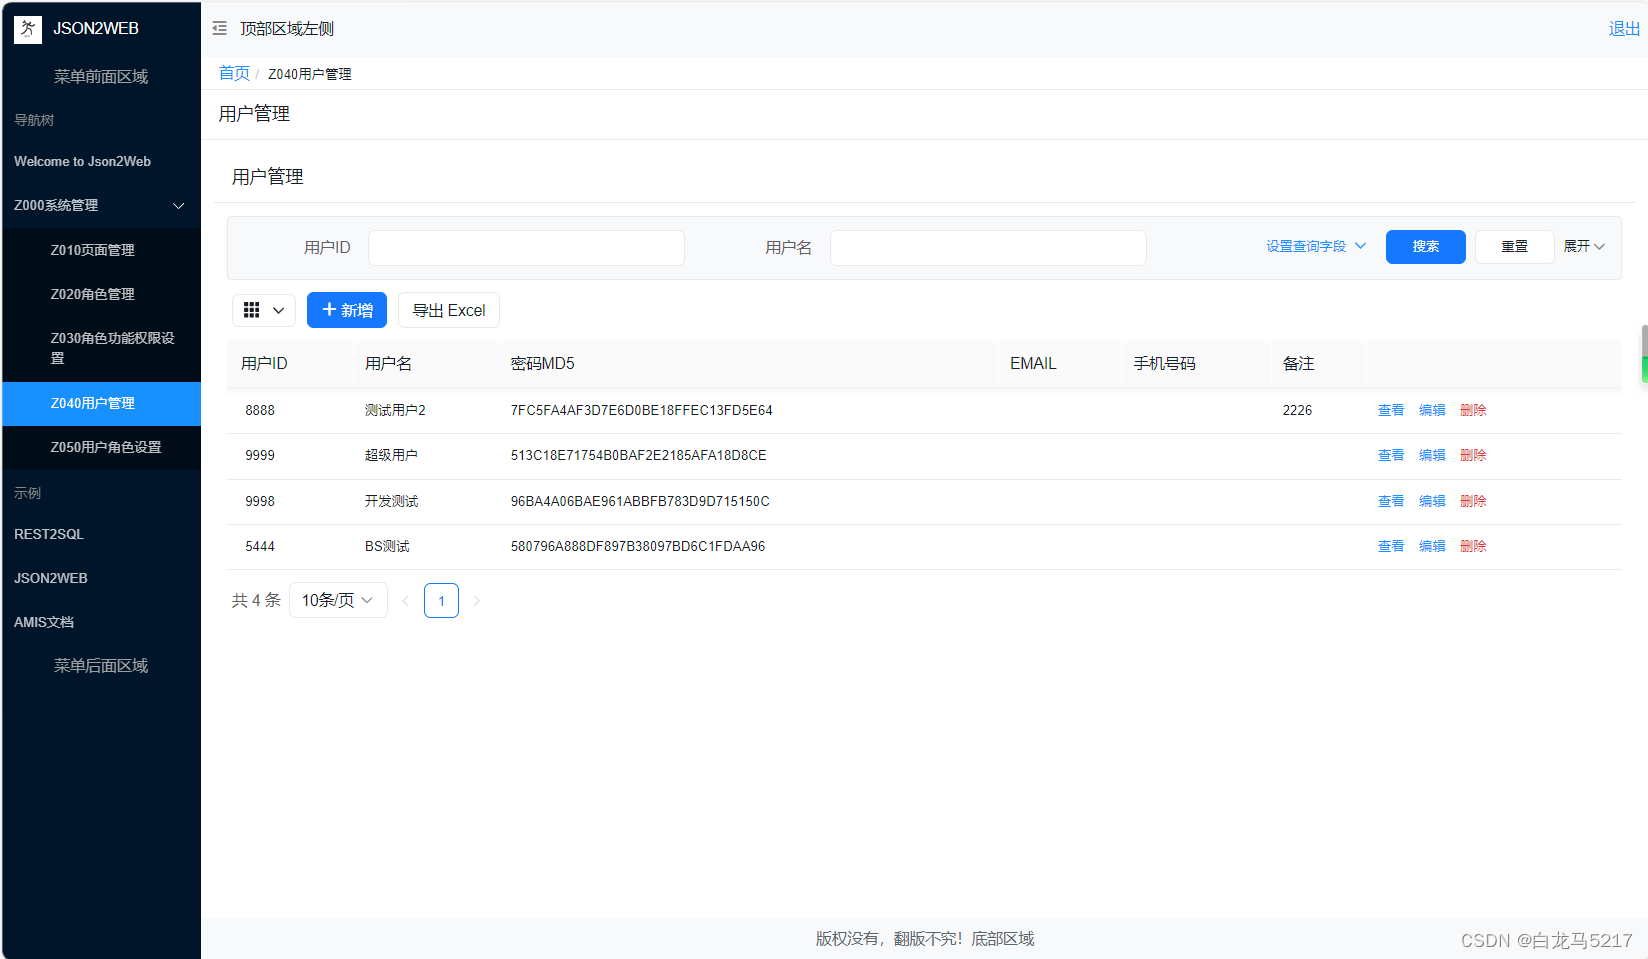View details of BS测试 user
The height and width of the screenshot is (959, 1648).
[x=1391, y=546]
